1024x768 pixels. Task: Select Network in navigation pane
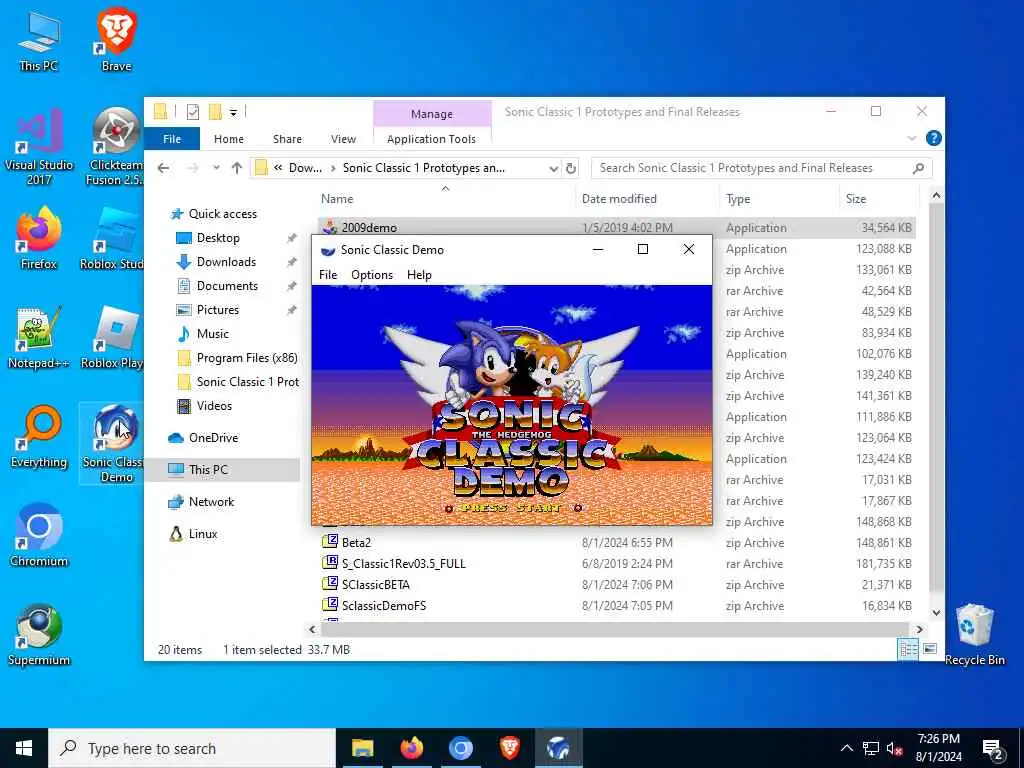pos(211,502)
